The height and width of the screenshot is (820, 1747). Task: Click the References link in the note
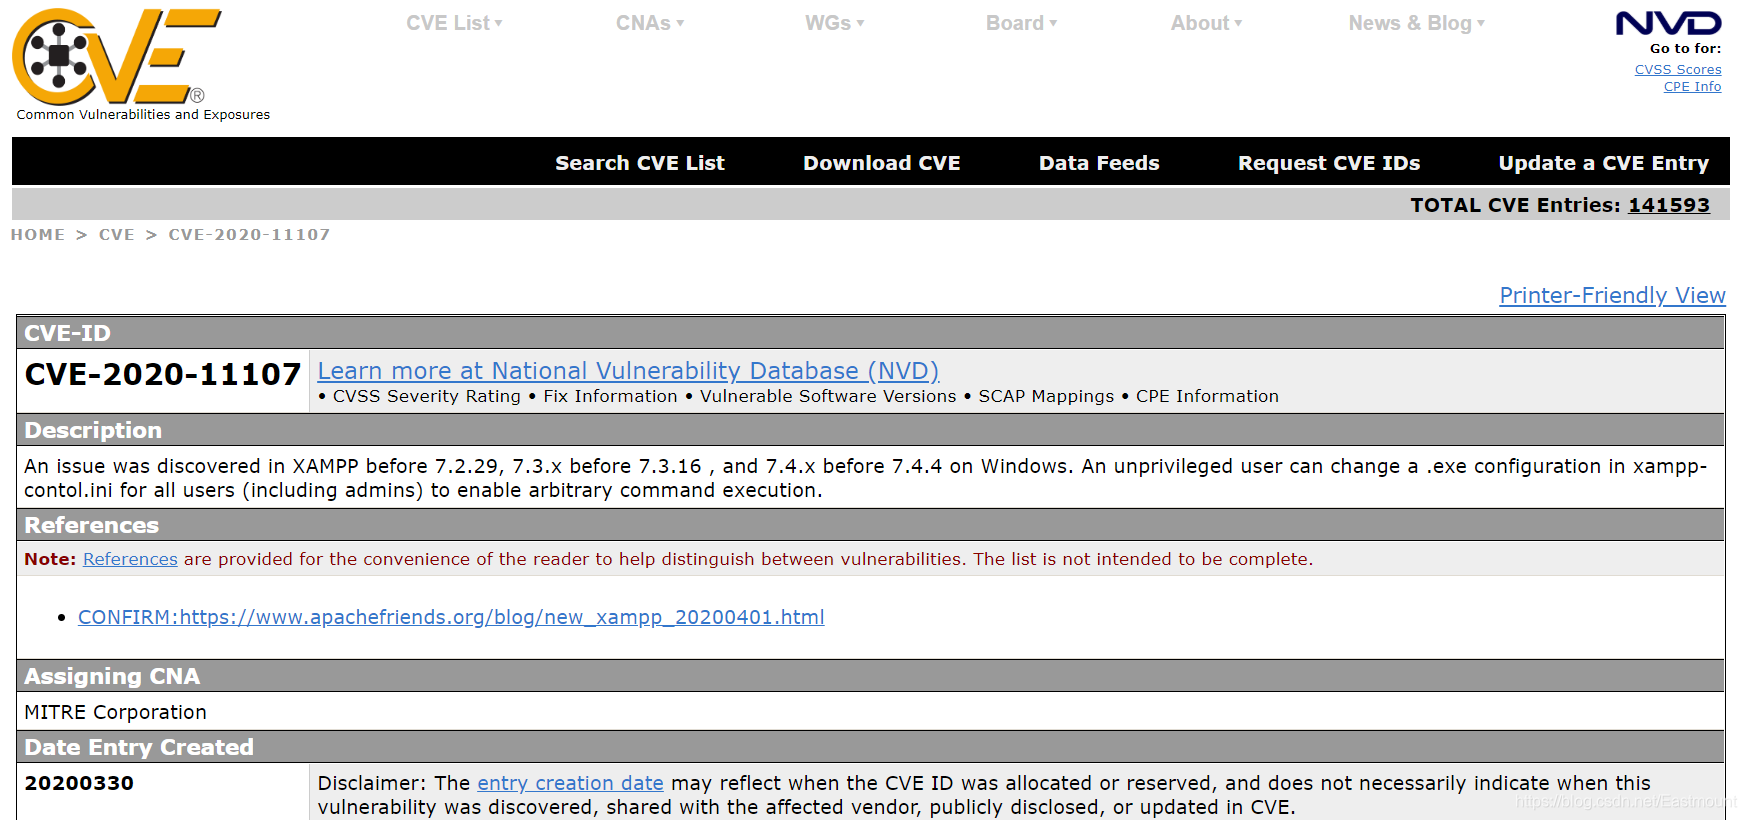(130, 559)
